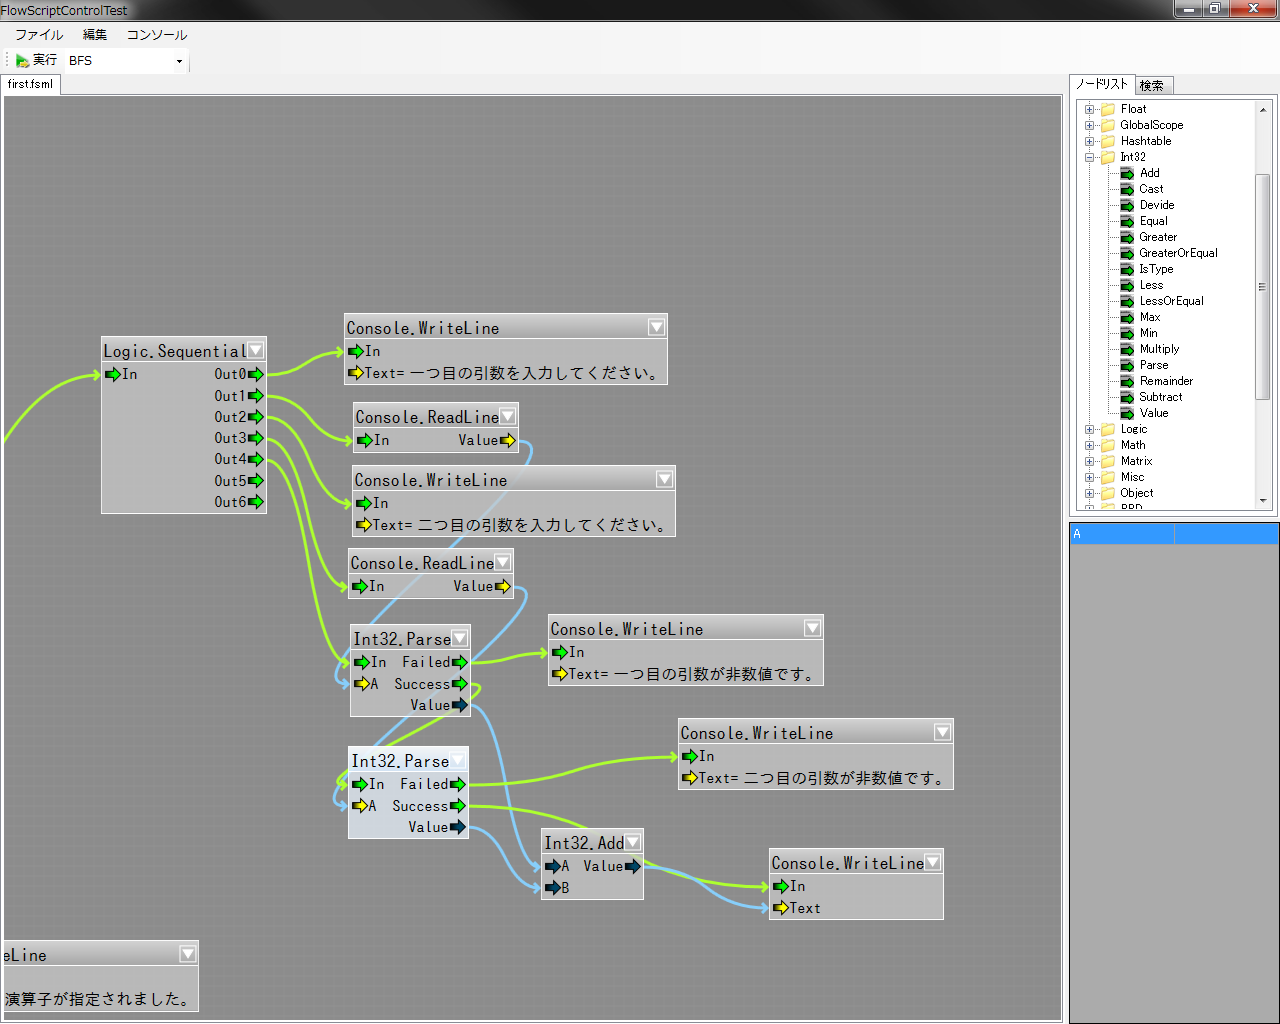Viewport: 1280px width, 1024px height.
Task: Click the Value output port of Int32.Add
Action: [632, 866]
